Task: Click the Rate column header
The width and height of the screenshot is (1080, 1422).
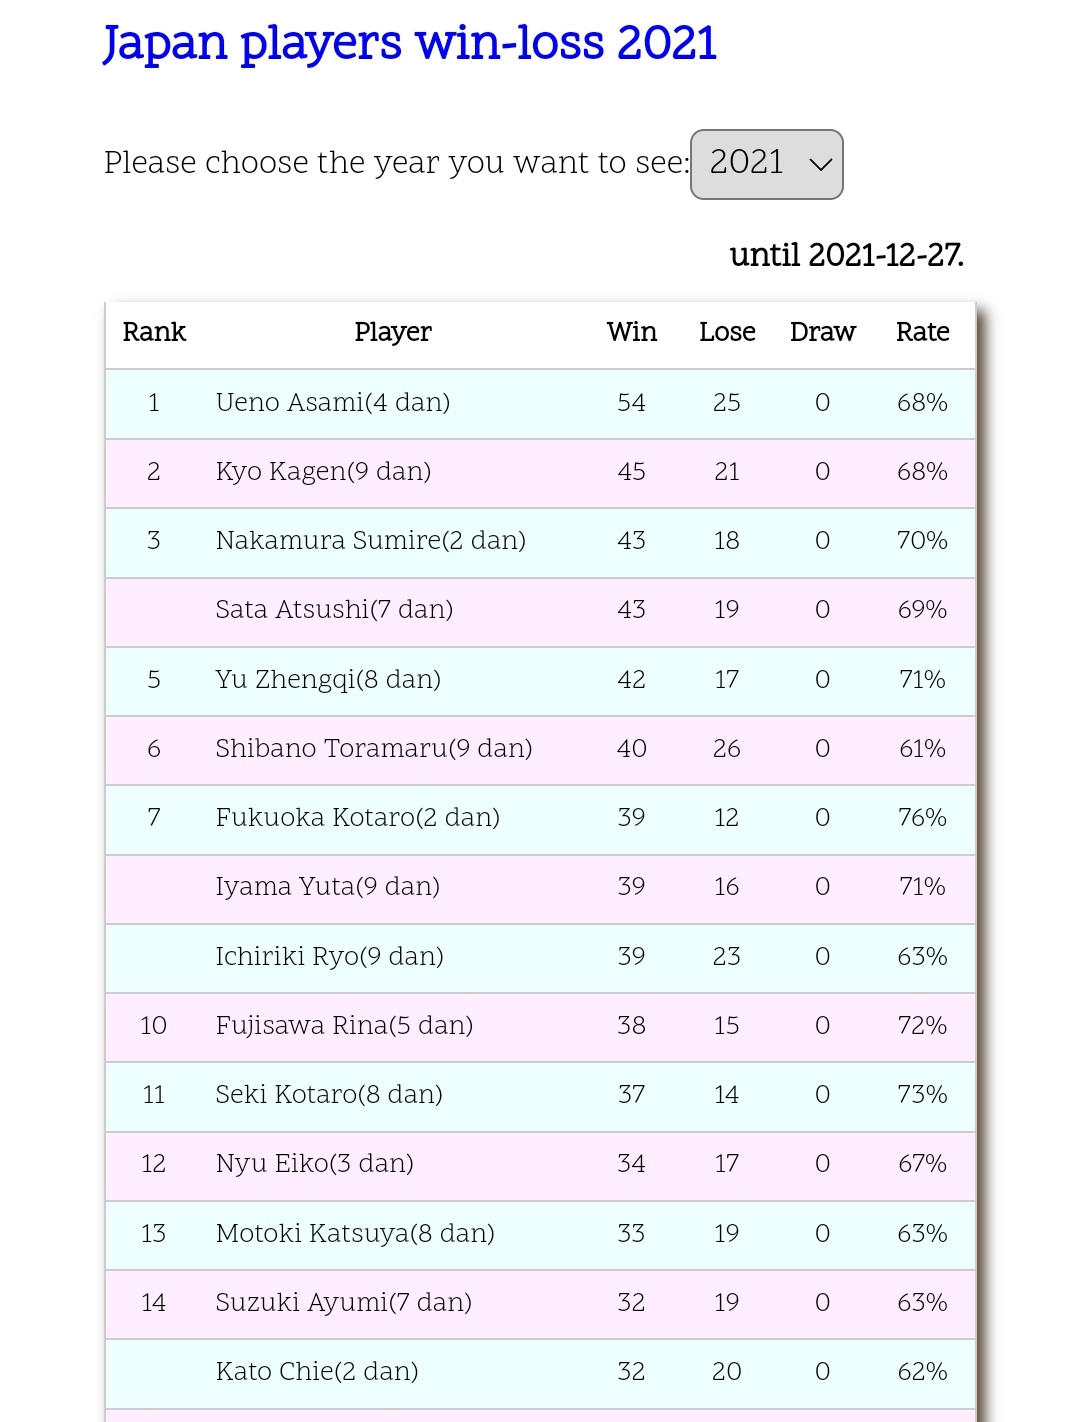Action: 922,332
